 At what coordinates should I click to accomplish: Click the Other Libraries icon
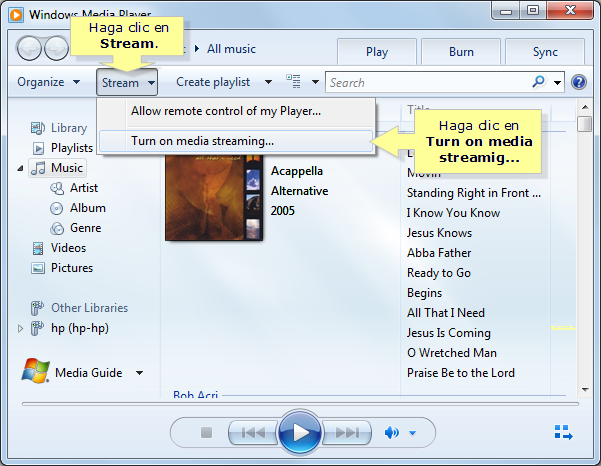click(x=37, y=308)
